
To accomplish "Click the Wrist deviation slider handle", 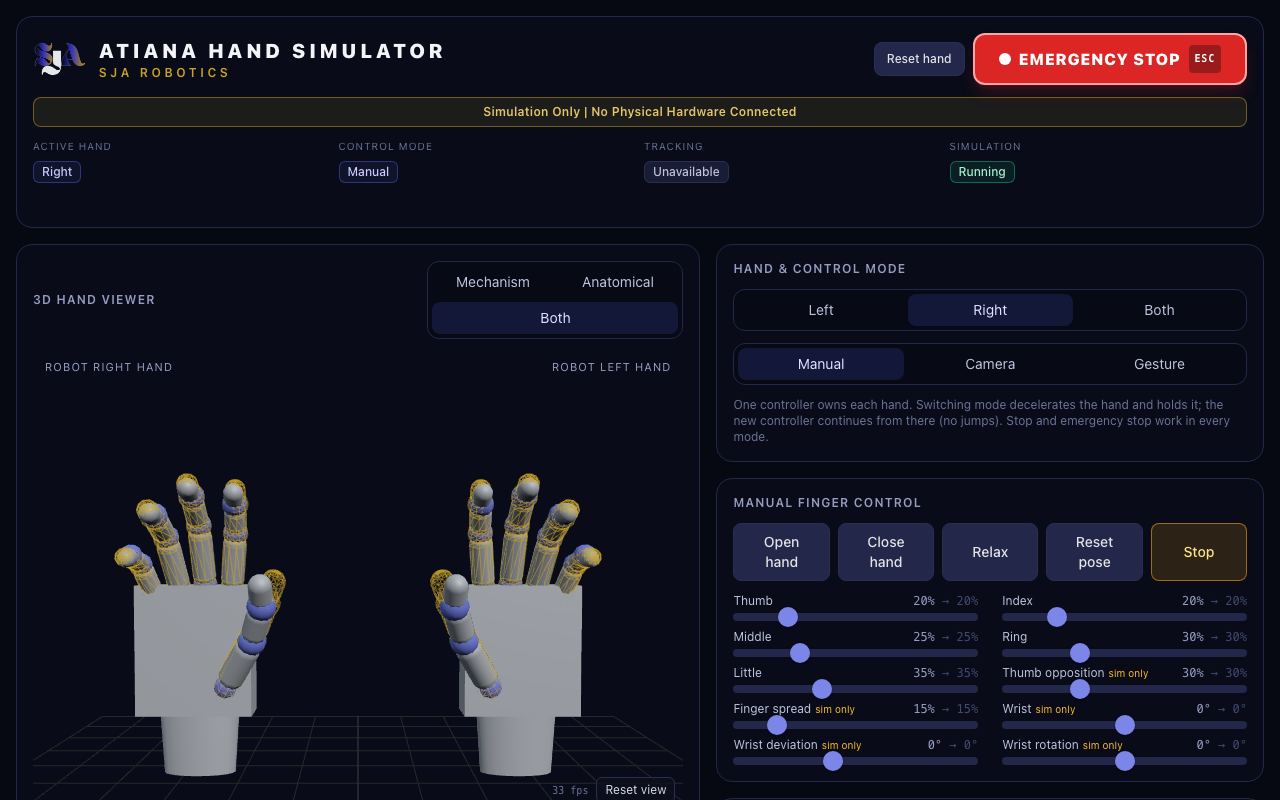I will point(833,761).
